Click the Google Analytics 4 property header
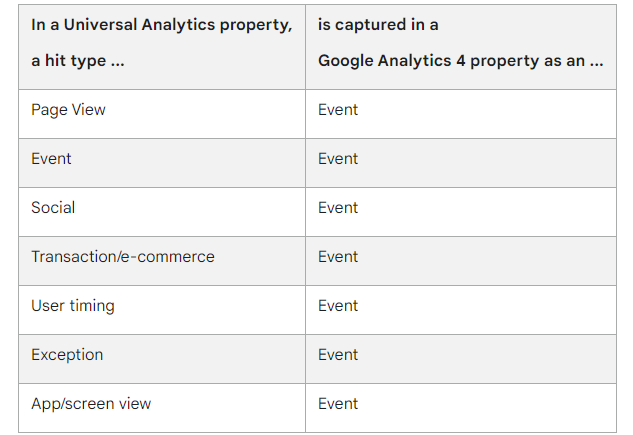633x435 pixels. click(461, 47)
